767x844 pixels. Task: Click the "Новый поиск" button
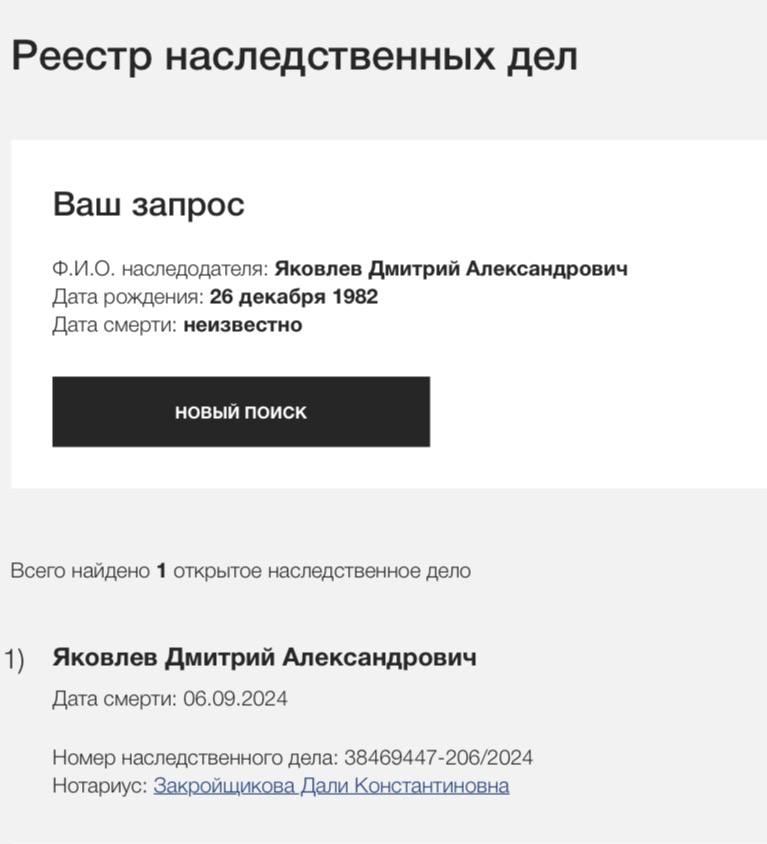coord(240,412)
